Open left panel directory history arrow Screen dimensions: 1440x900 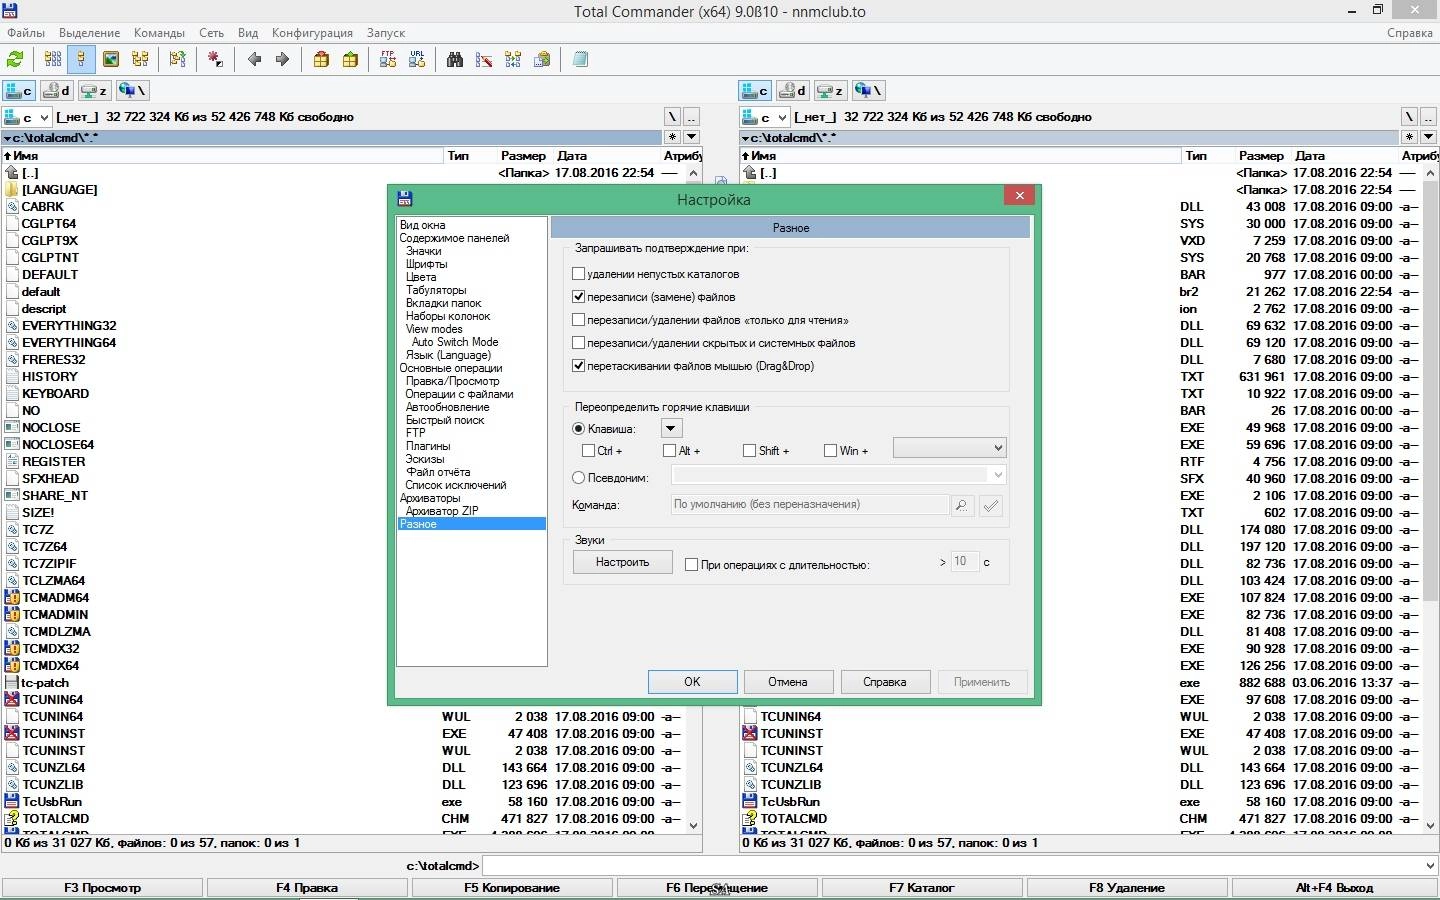(x=691, y=137)
